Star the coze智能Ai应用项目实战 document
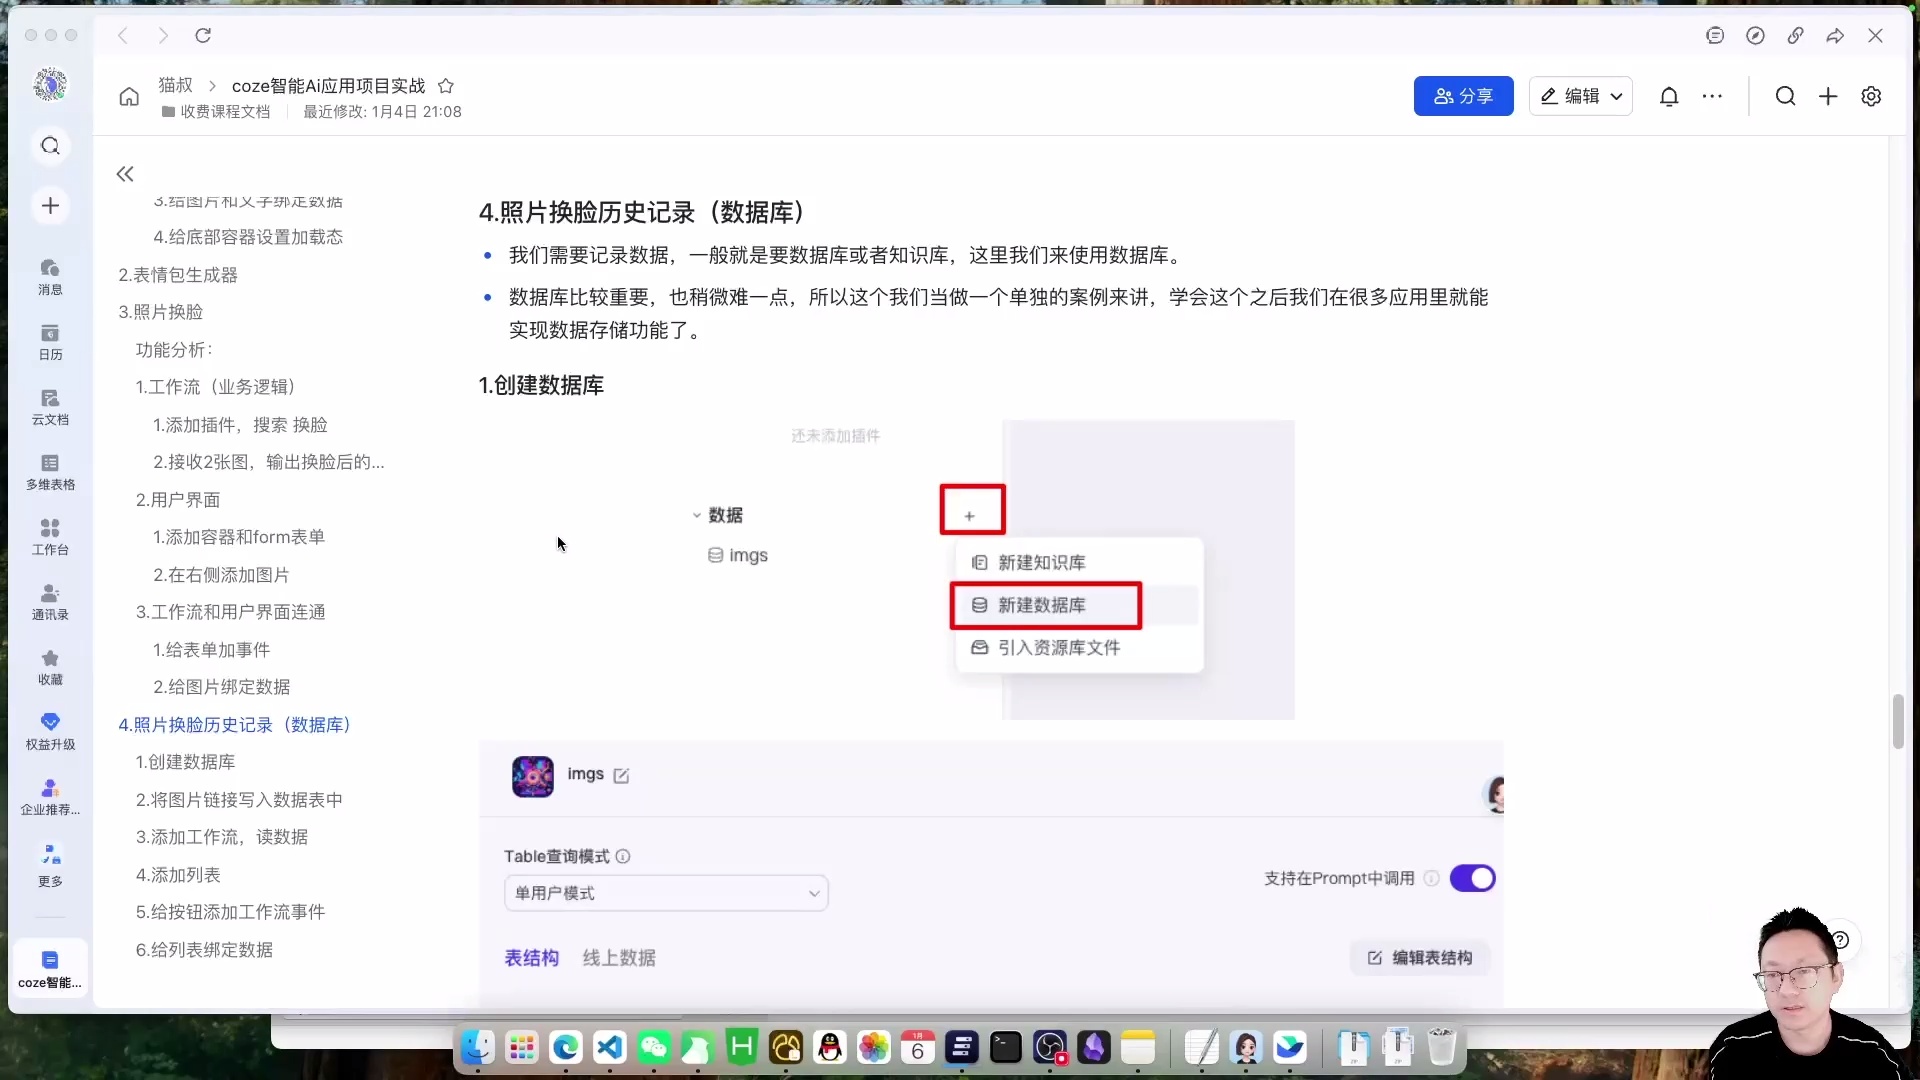The image size is (1920, 1080). pyautogui.click(x=446, y=85)
